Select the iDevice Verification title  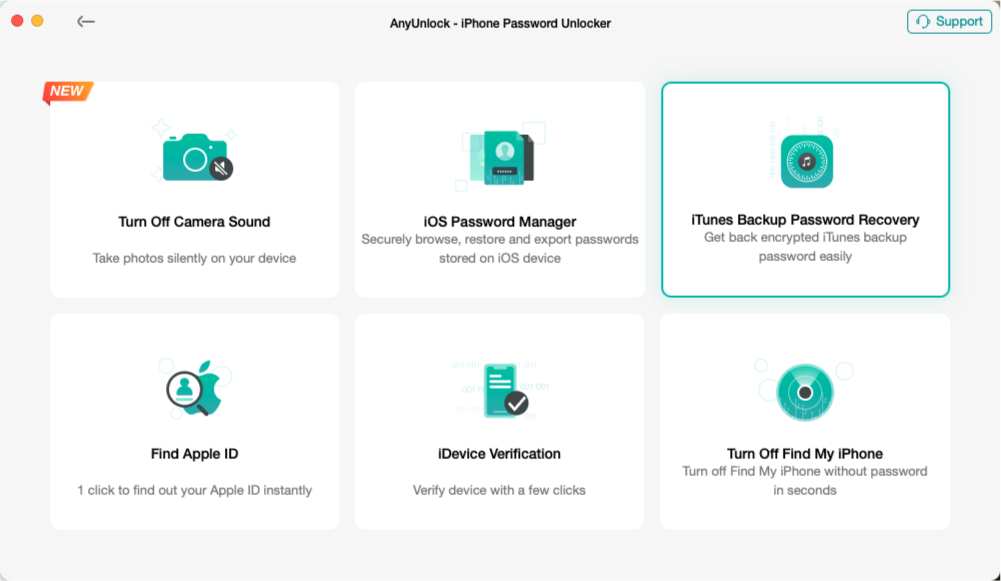[499, 454]
